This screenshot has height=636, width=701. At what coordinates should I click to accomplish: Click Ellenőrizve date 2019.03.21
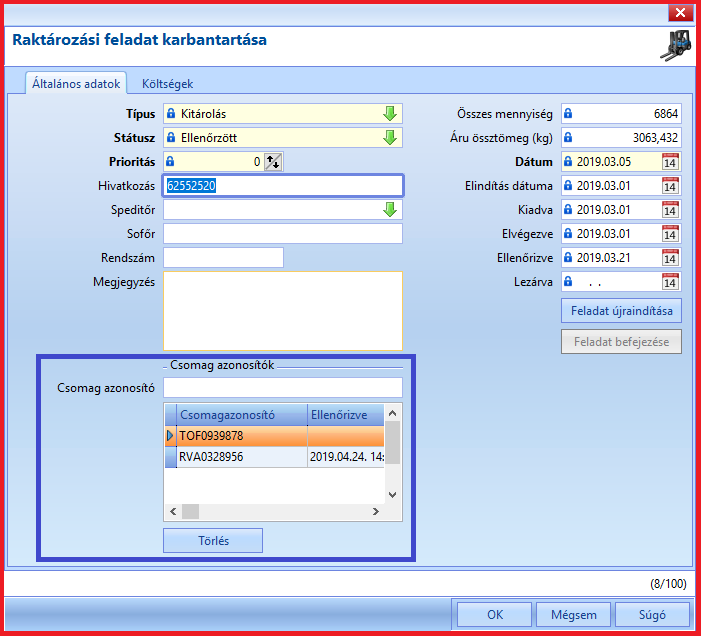604,258
